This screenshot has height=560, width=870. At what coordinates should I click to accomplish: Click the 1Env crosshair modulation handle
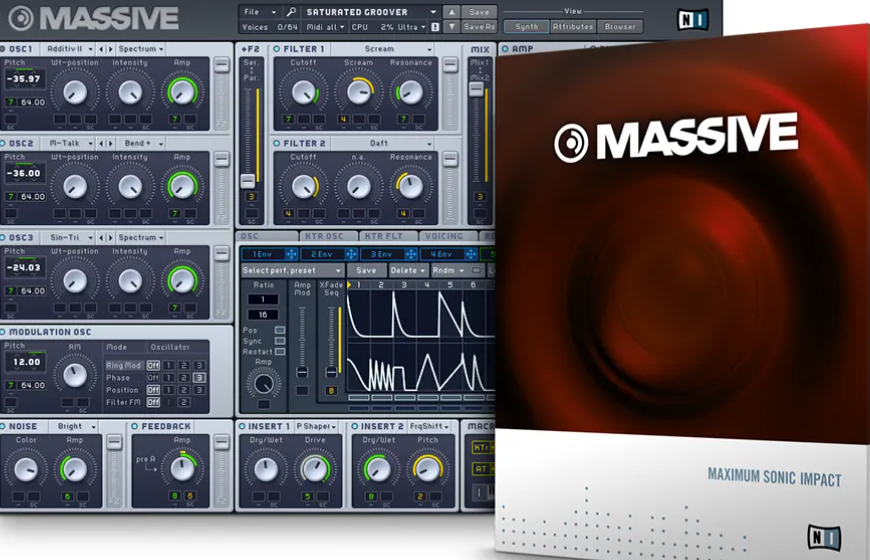tap(291, 254)
